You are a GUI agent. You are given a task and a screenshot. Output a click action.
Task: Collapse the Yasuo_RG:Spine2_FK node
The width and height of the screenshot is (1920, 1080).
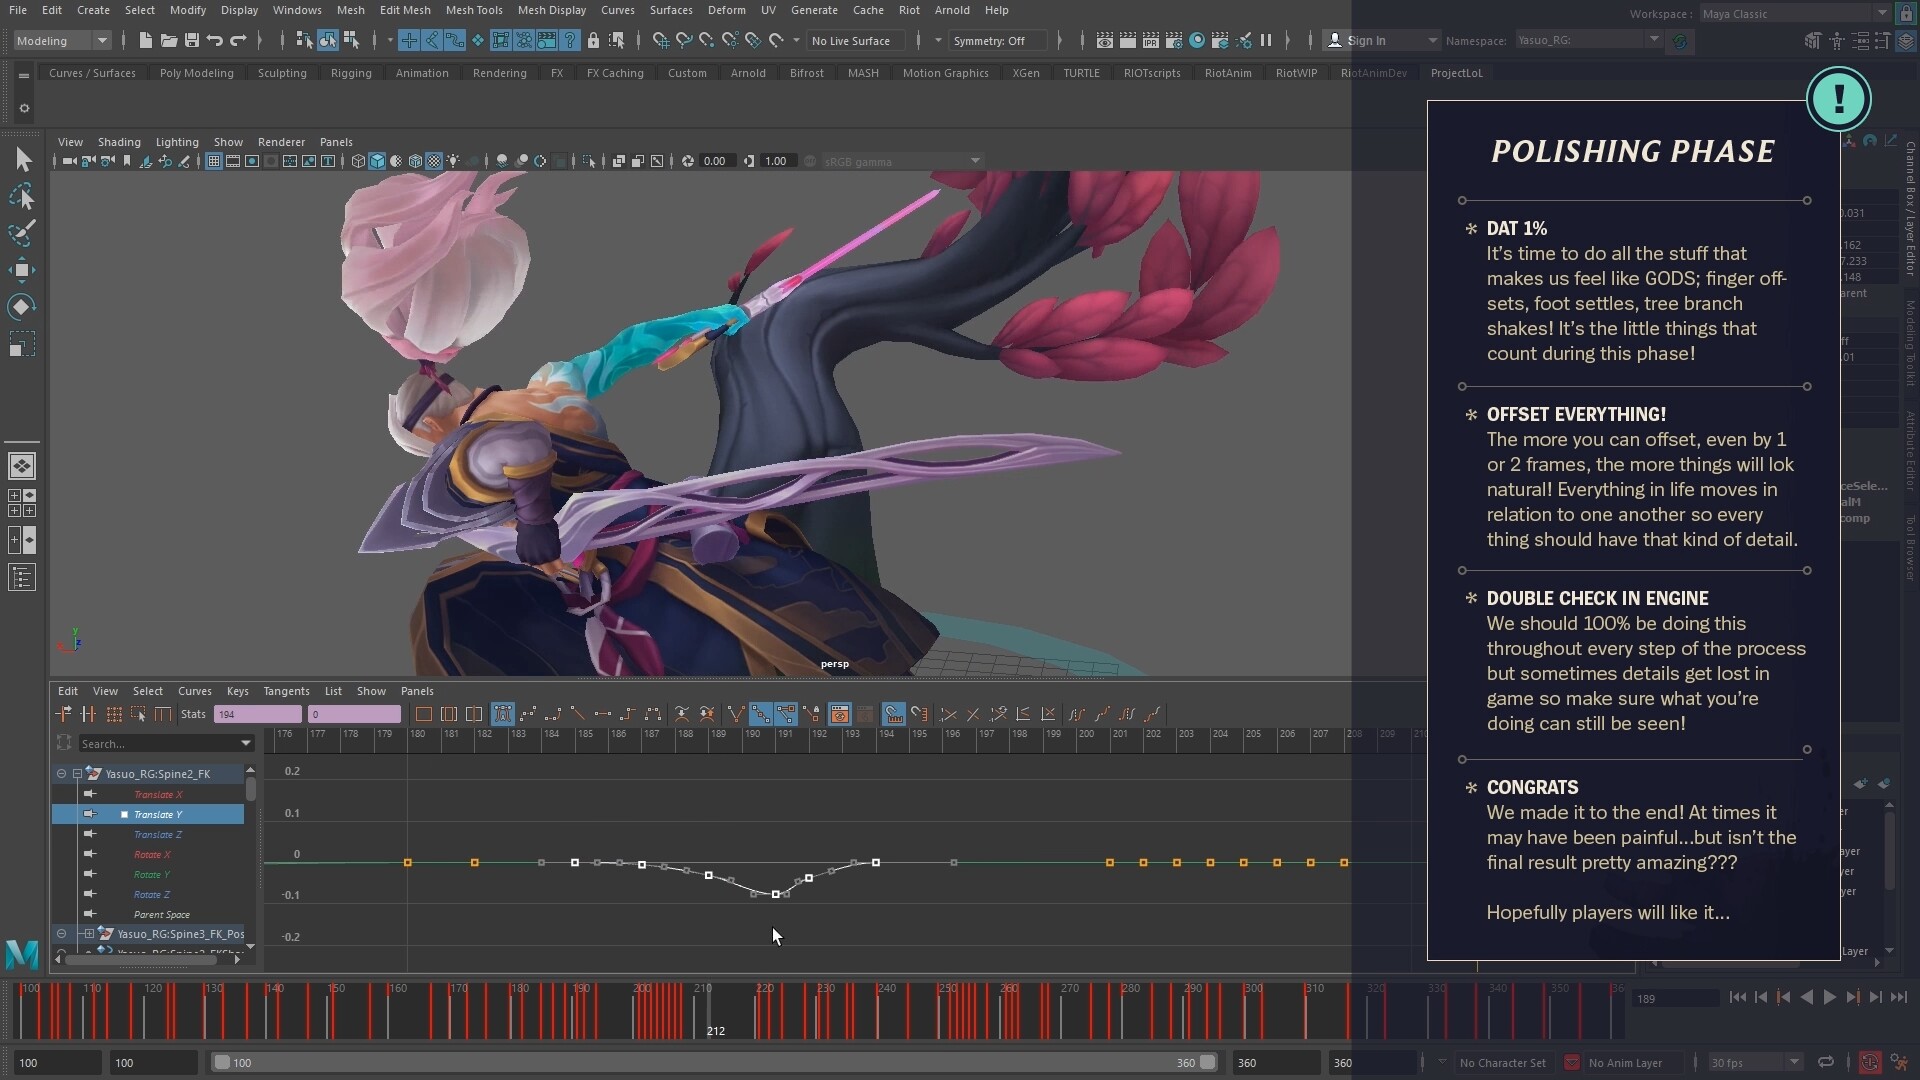pyautogui.click(x=77, y=774)
